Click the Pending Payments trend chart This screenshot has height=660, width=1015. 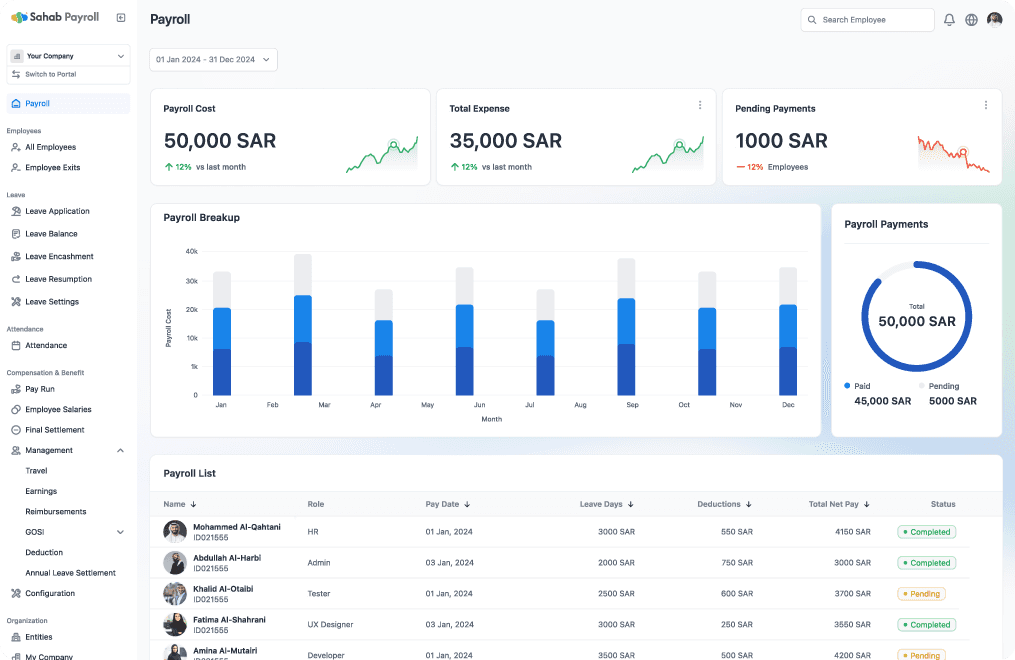pyautogui.click(x=954, y=154)
